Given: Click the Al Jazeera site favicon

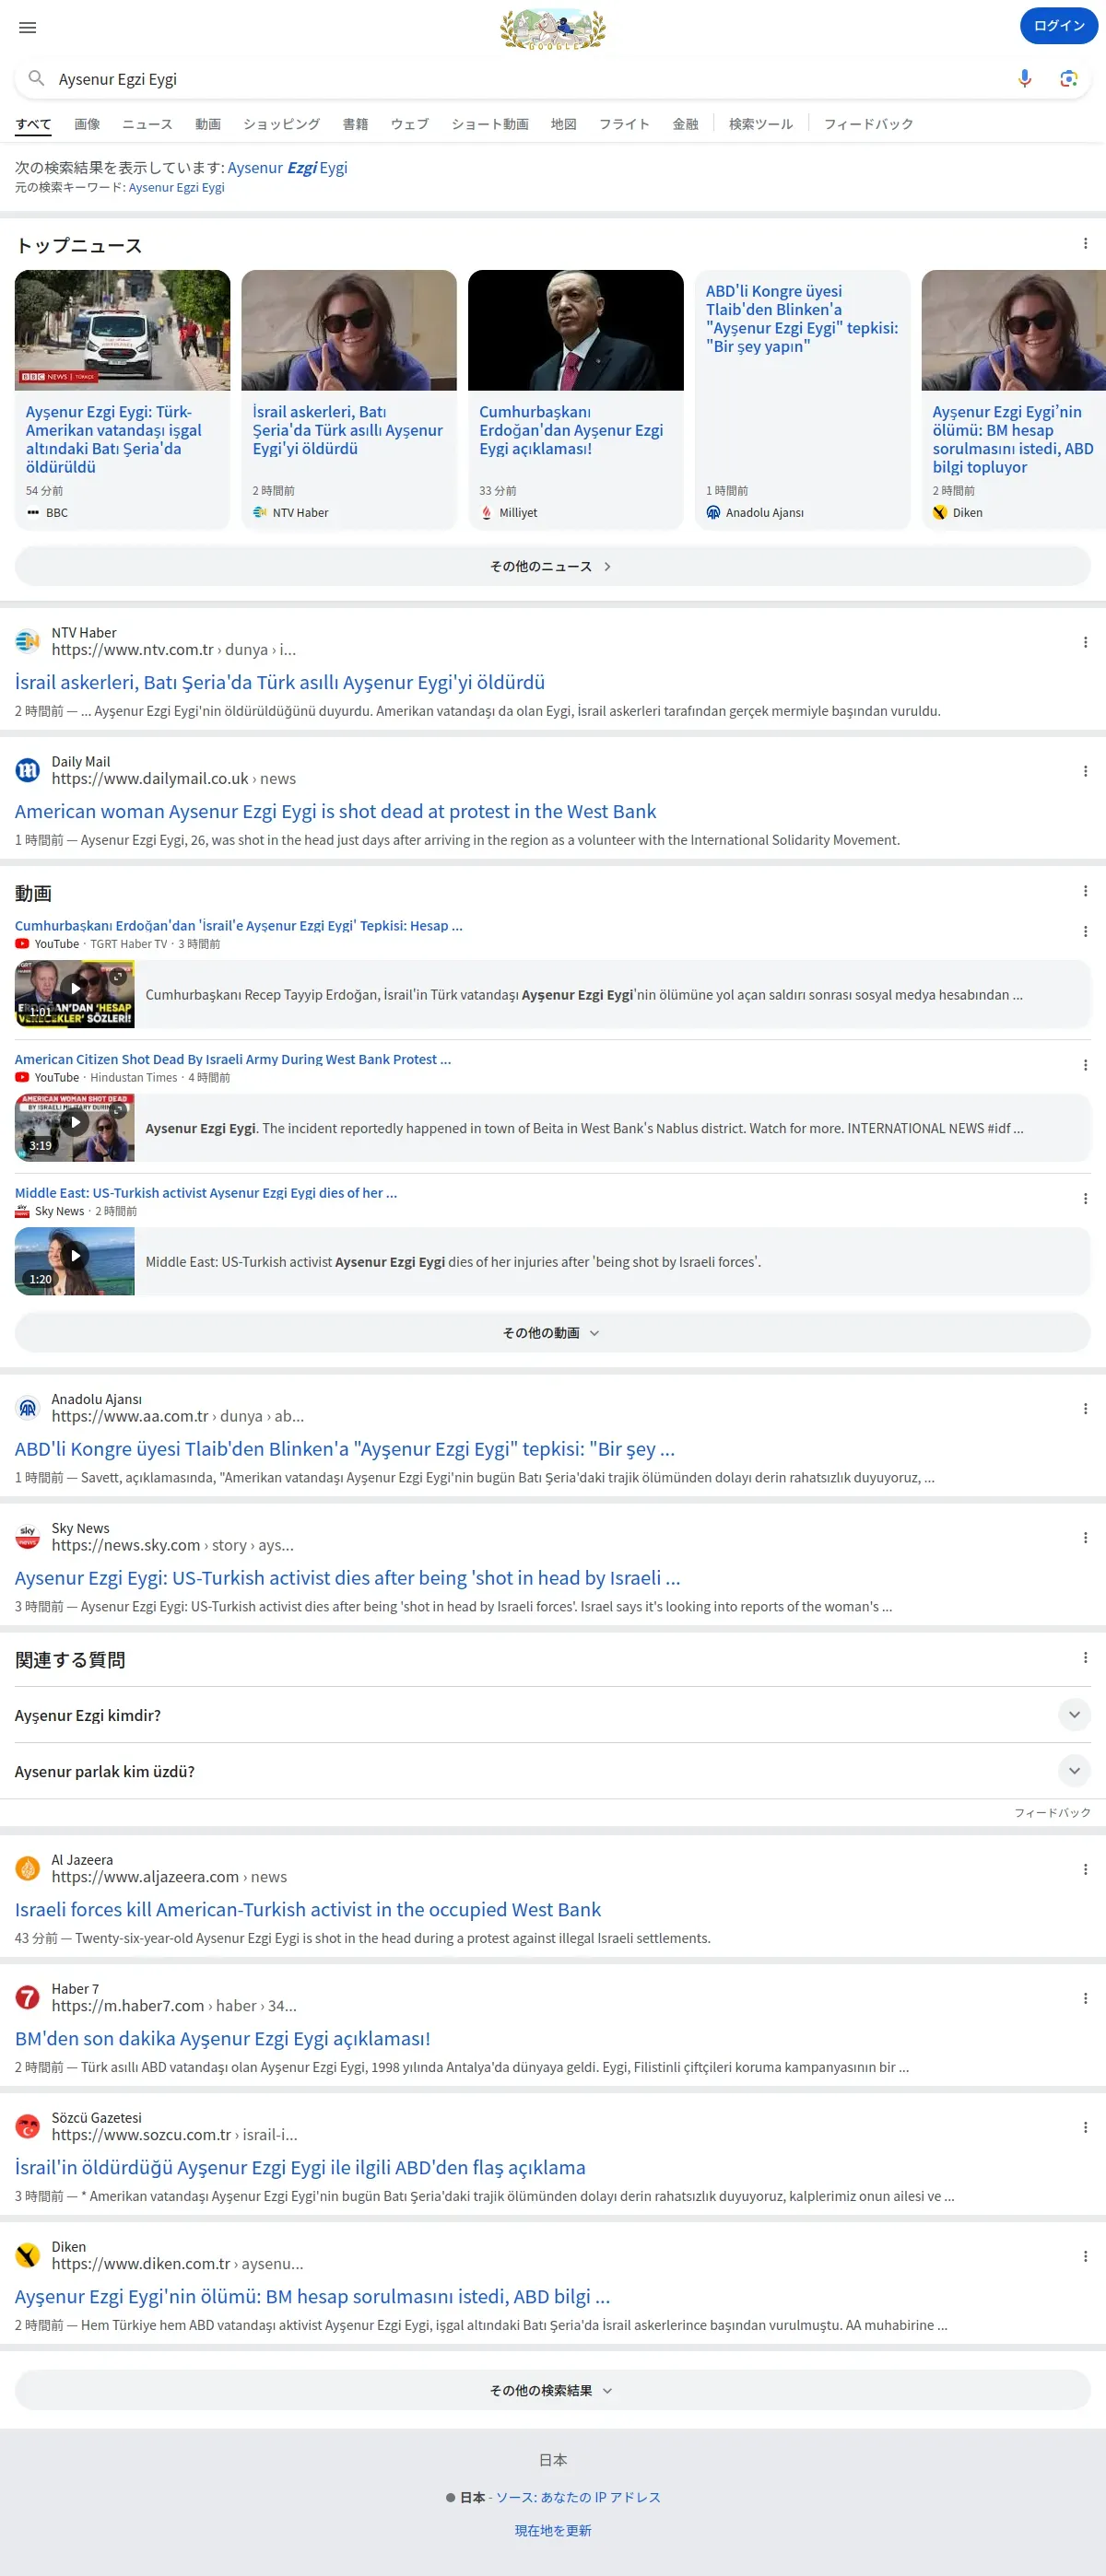Looking at the screenshot, I should click(28, 1868).
